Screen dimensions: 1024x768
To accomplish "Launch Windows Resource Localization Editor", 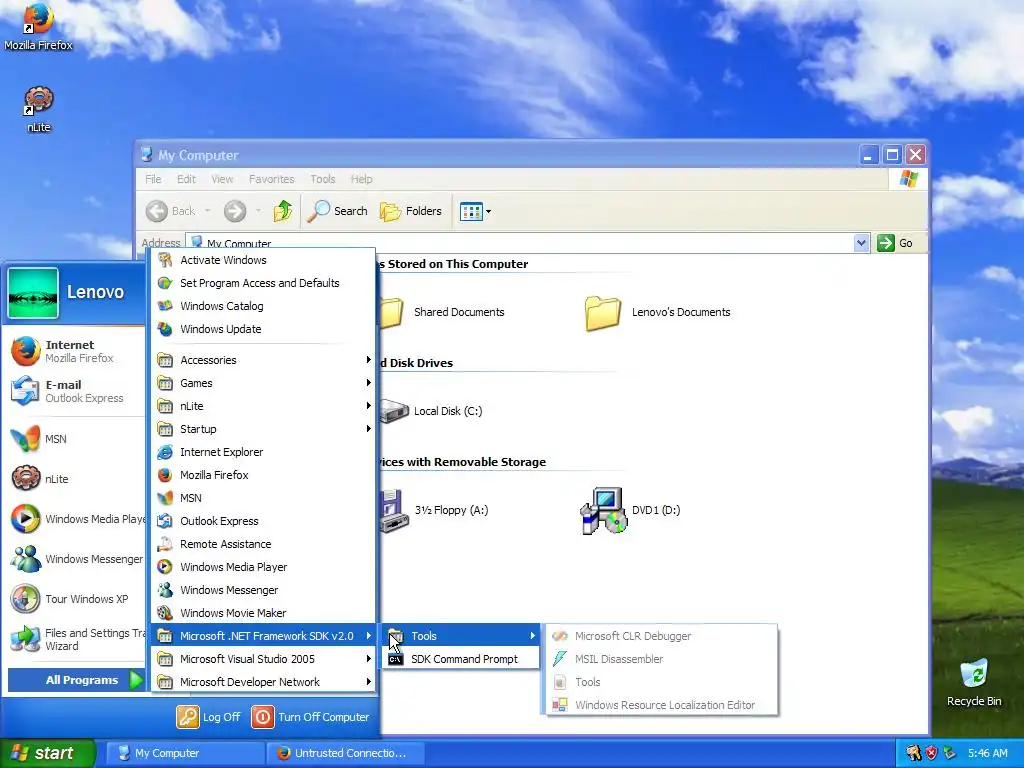I will click(x=662, y=705).
